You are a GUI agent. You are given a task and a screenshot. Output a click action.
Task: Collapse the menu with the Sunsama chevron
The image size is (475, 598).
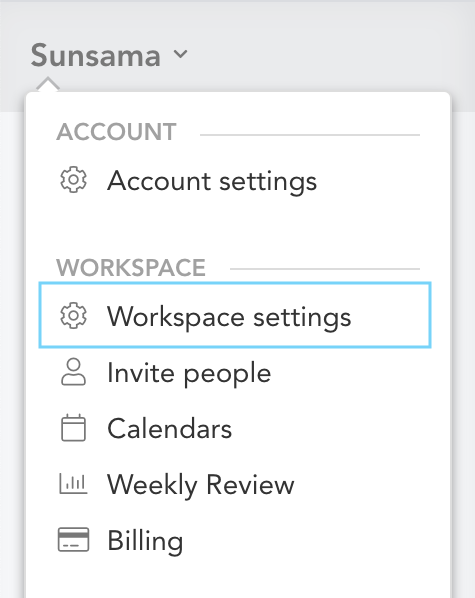180,54
